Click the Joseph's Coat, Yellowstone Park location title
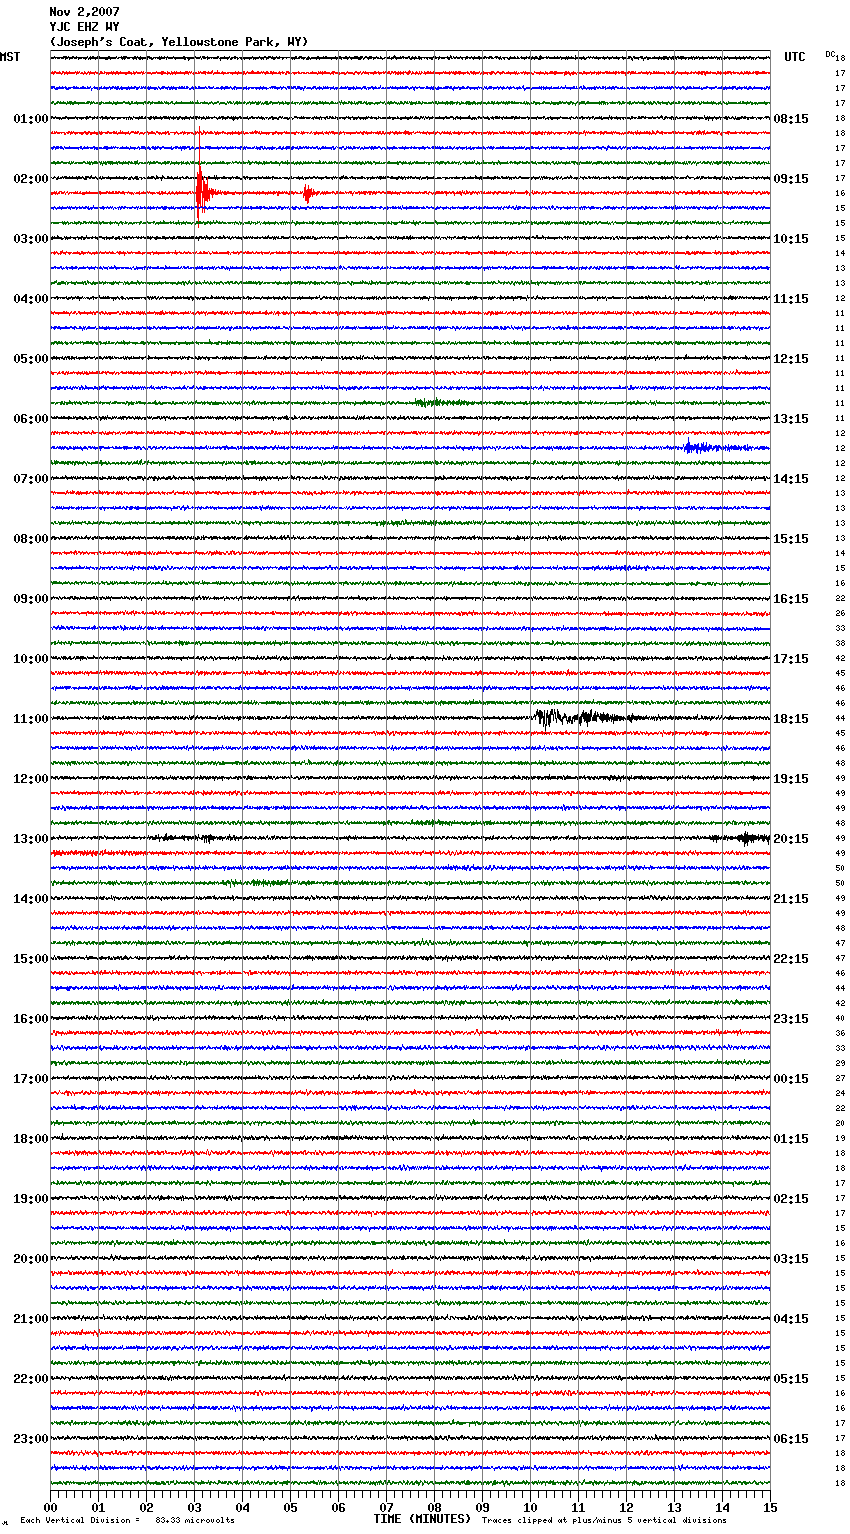The width and height of the screenshot is (850, 1534). coord(179,42)
